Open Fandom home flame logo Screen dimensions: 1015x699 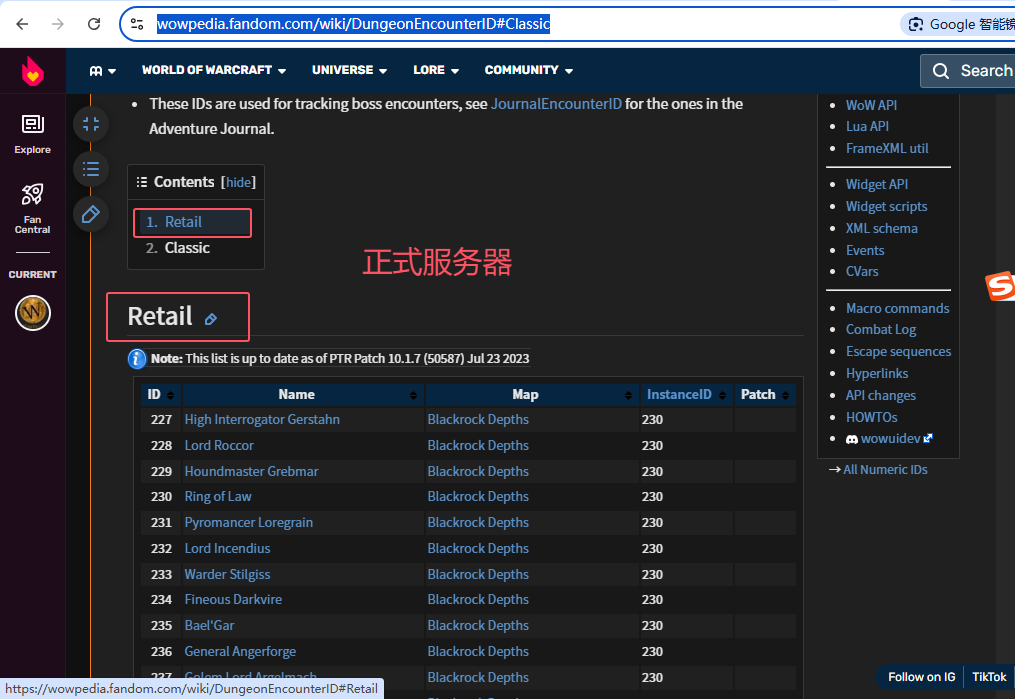click(x=32, y=71)
